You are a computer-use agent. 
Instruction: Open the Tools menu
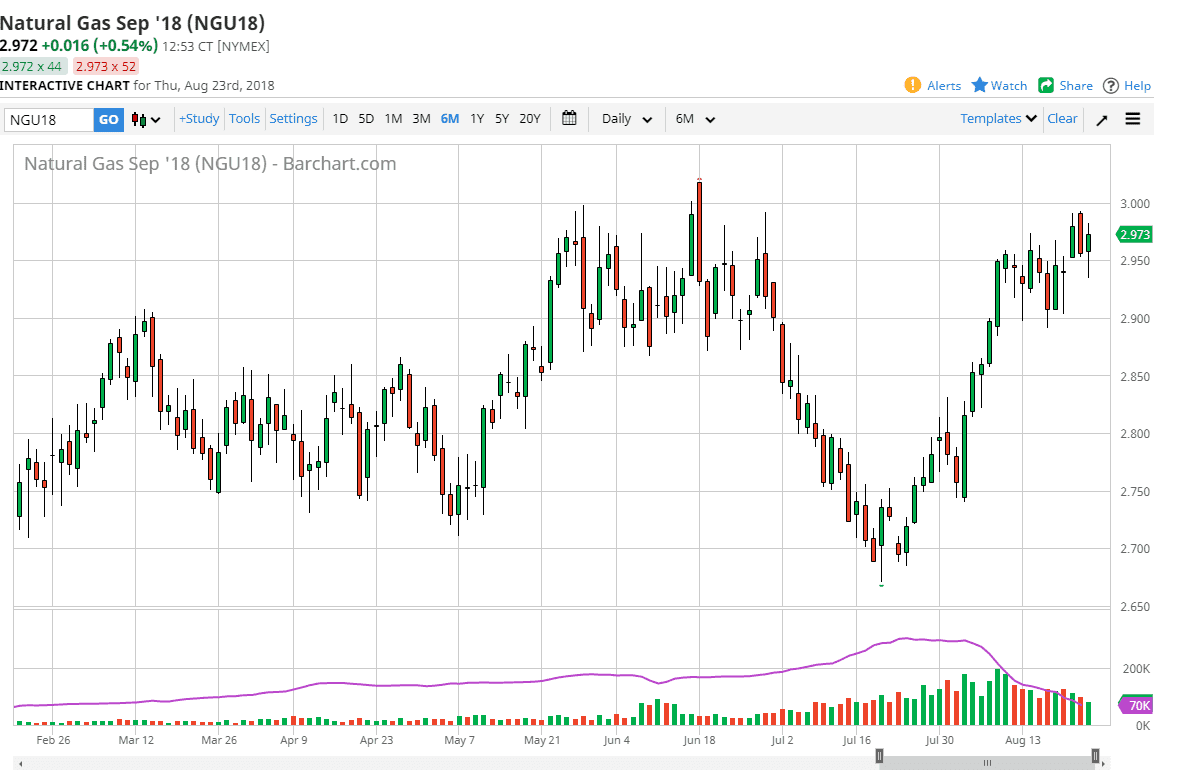(x=244, y=119)
